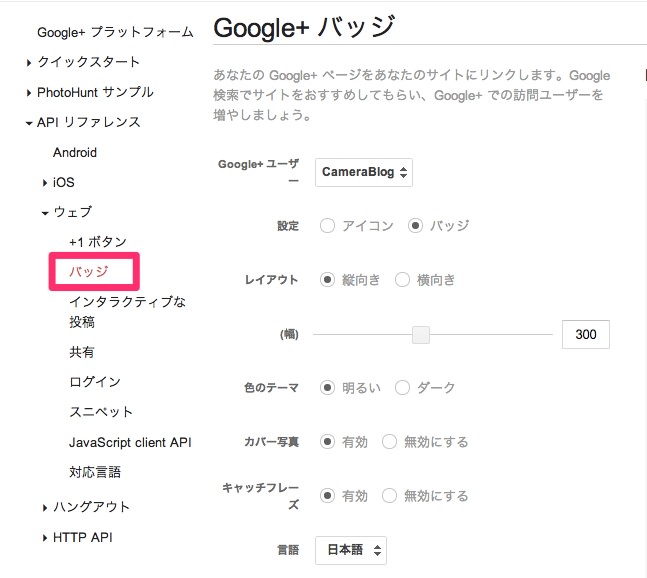Click the width value field showing 300

[x=586, y=334]
